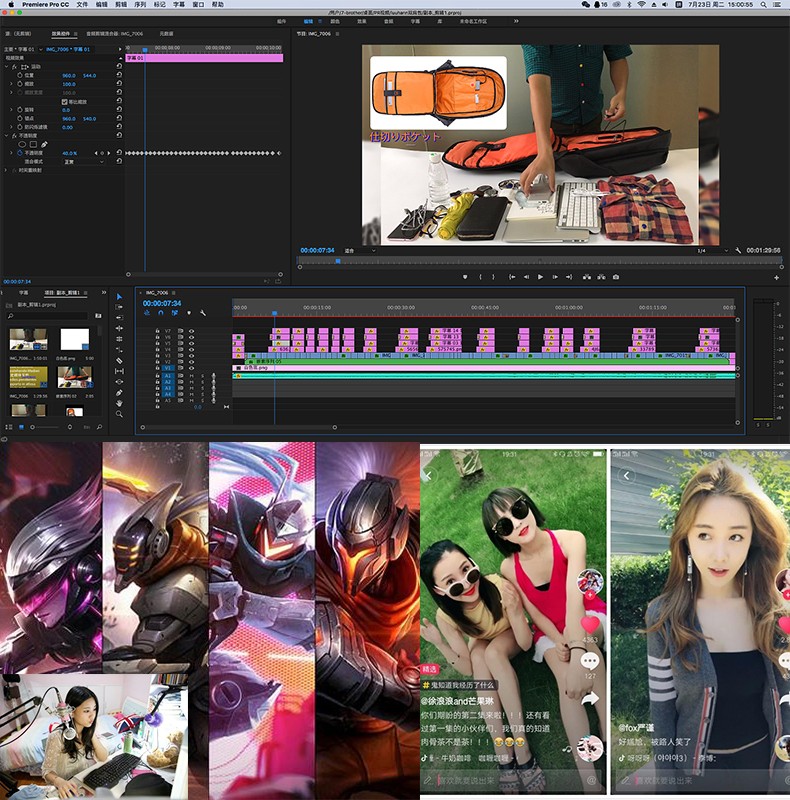Collapse the 不透明度 opacity effect group
Screen dimensions: 790x800
click(x=7, y=136)
